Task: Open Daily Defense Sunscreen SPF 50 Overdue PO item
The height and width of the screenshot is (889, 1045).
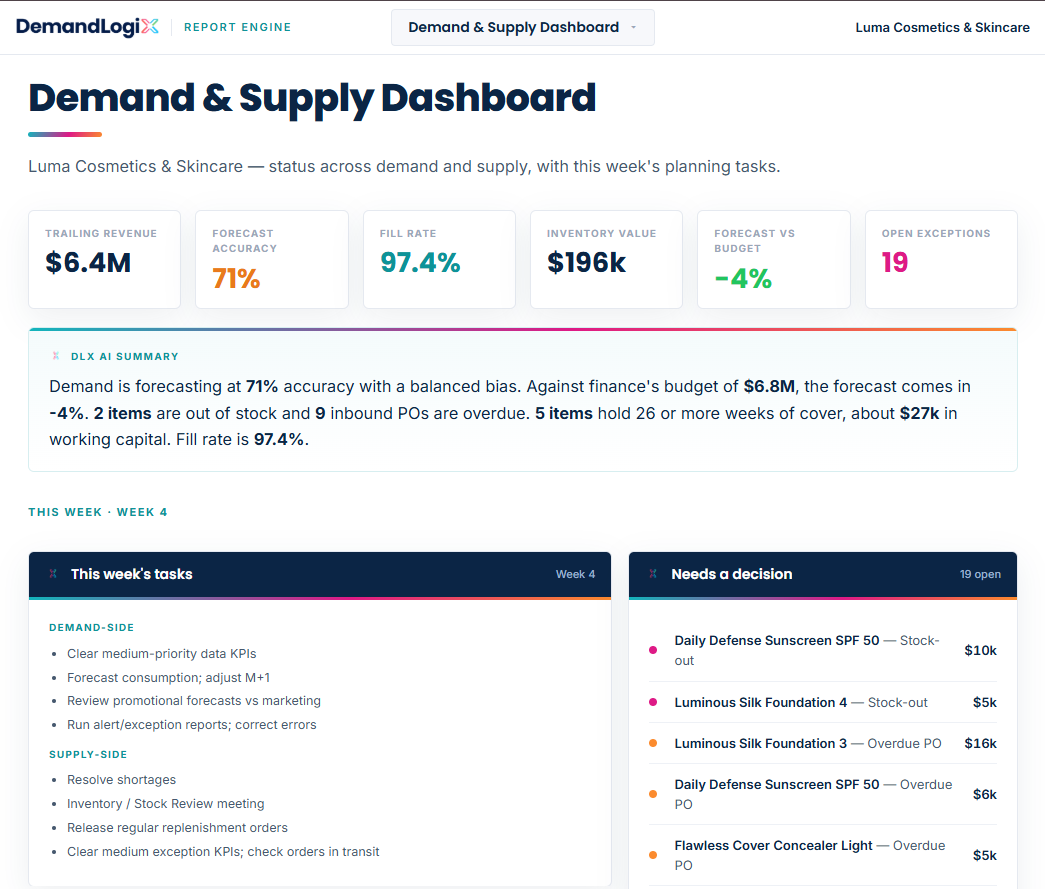Action: coord(822,794)
